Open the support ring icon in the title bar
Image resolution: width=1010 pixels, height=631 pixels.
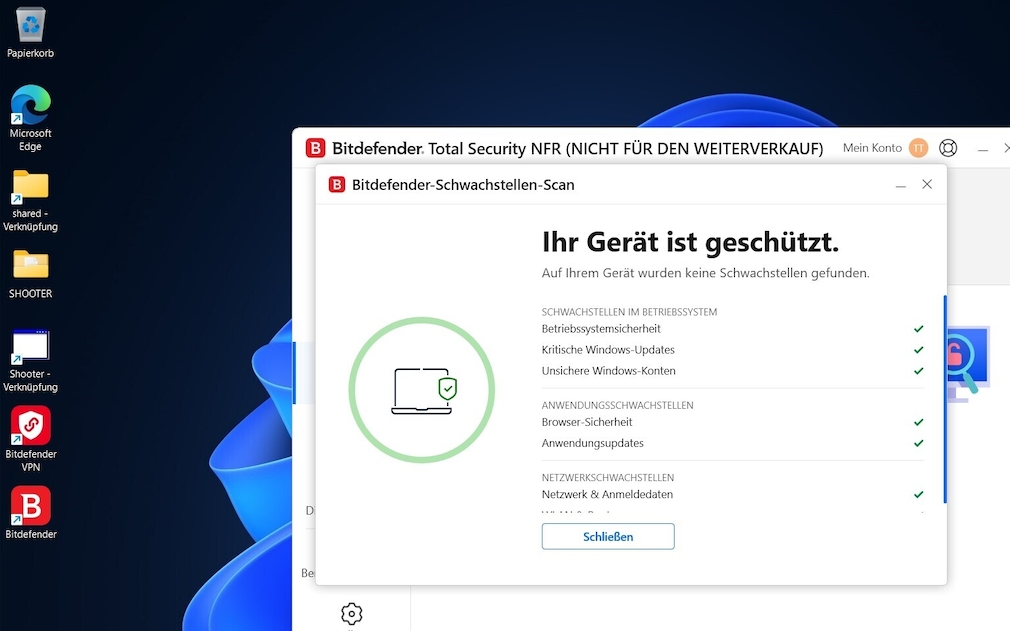tap(948, 147)
